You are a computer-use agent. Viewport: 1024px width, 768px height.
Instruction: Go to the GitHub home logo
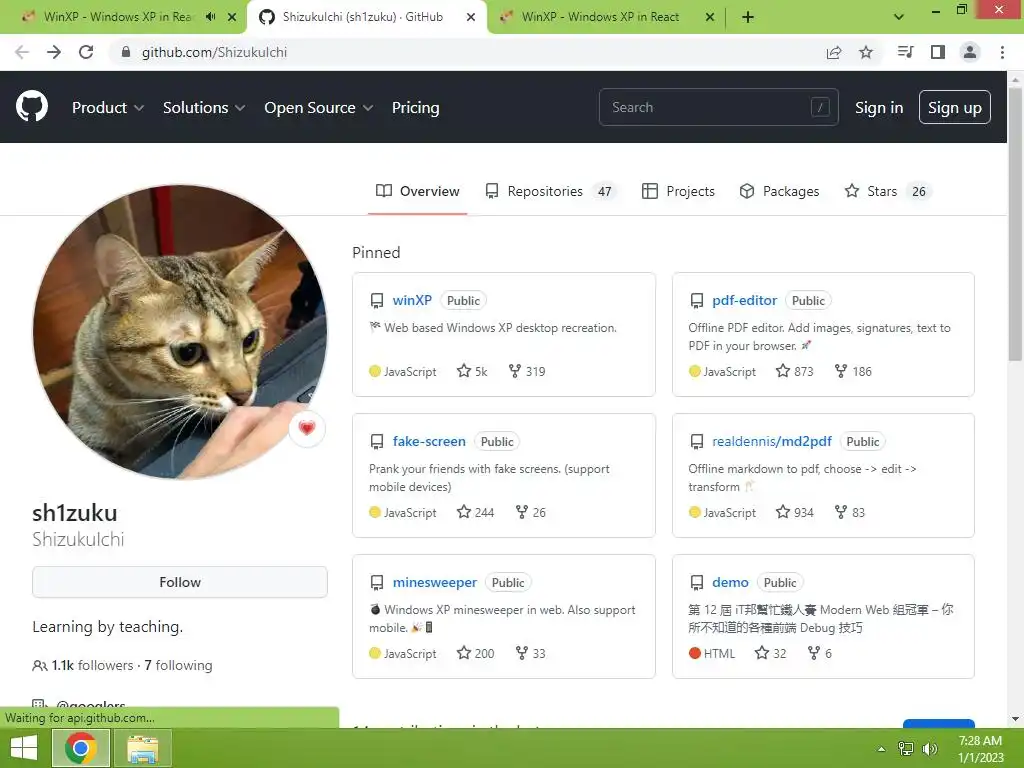pos(31,106)
